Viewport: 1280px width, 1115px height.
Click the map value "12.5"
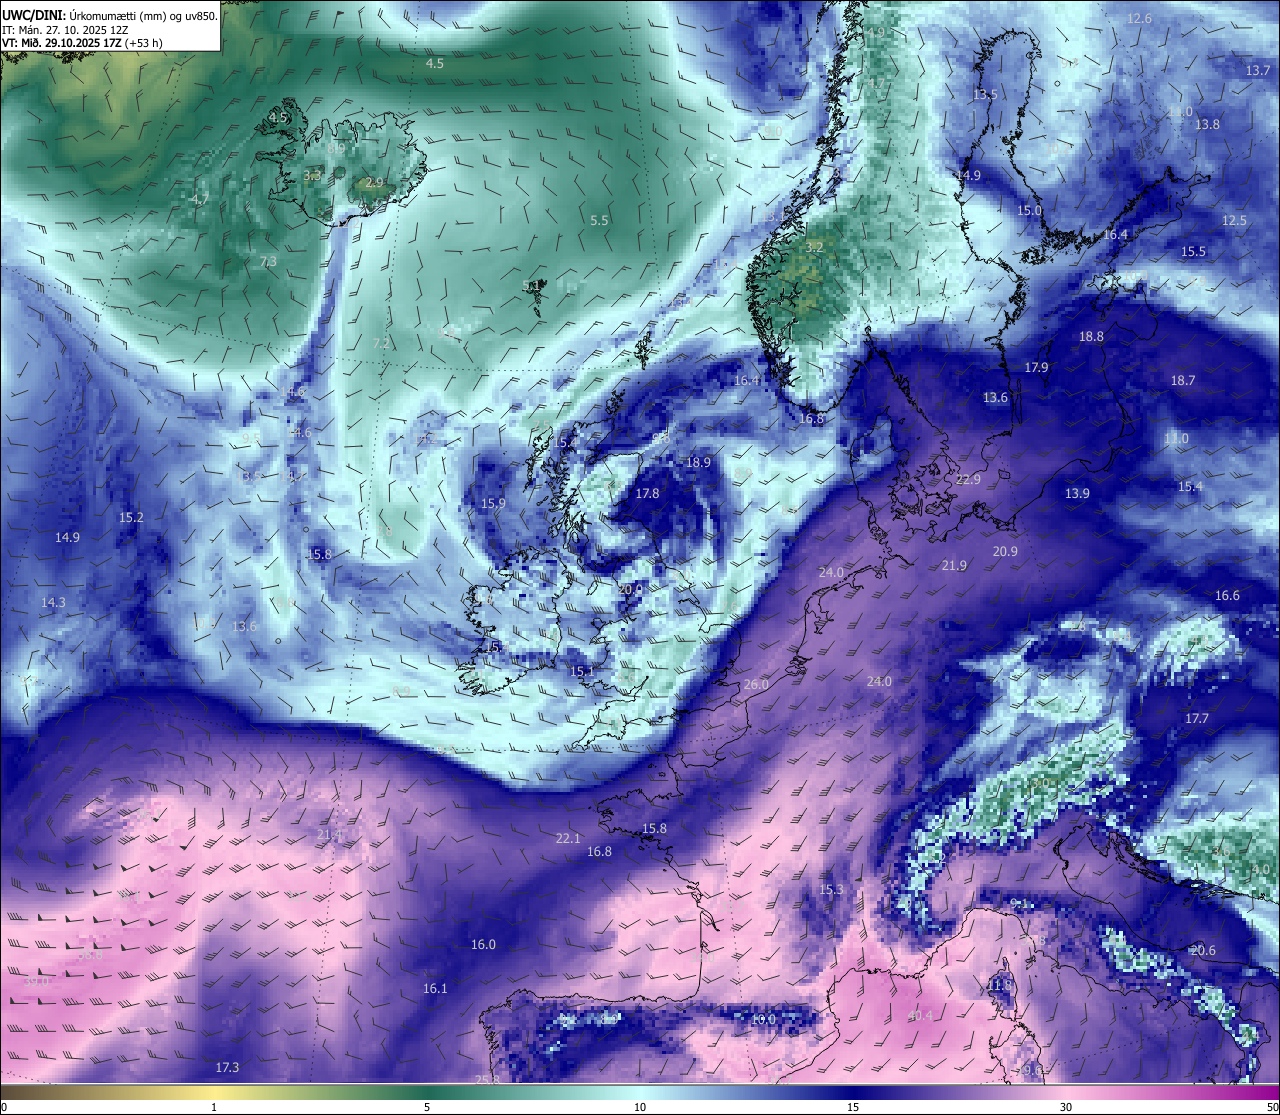1235,220
